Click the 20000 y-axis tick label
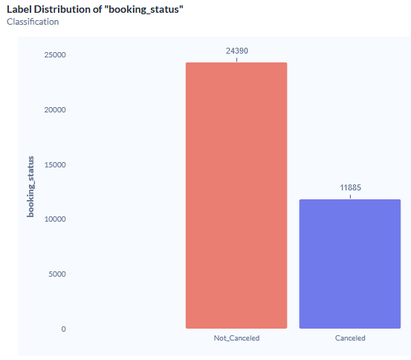Image resolution: width=411 pixels, height=360 pixels. click(55, 110)
